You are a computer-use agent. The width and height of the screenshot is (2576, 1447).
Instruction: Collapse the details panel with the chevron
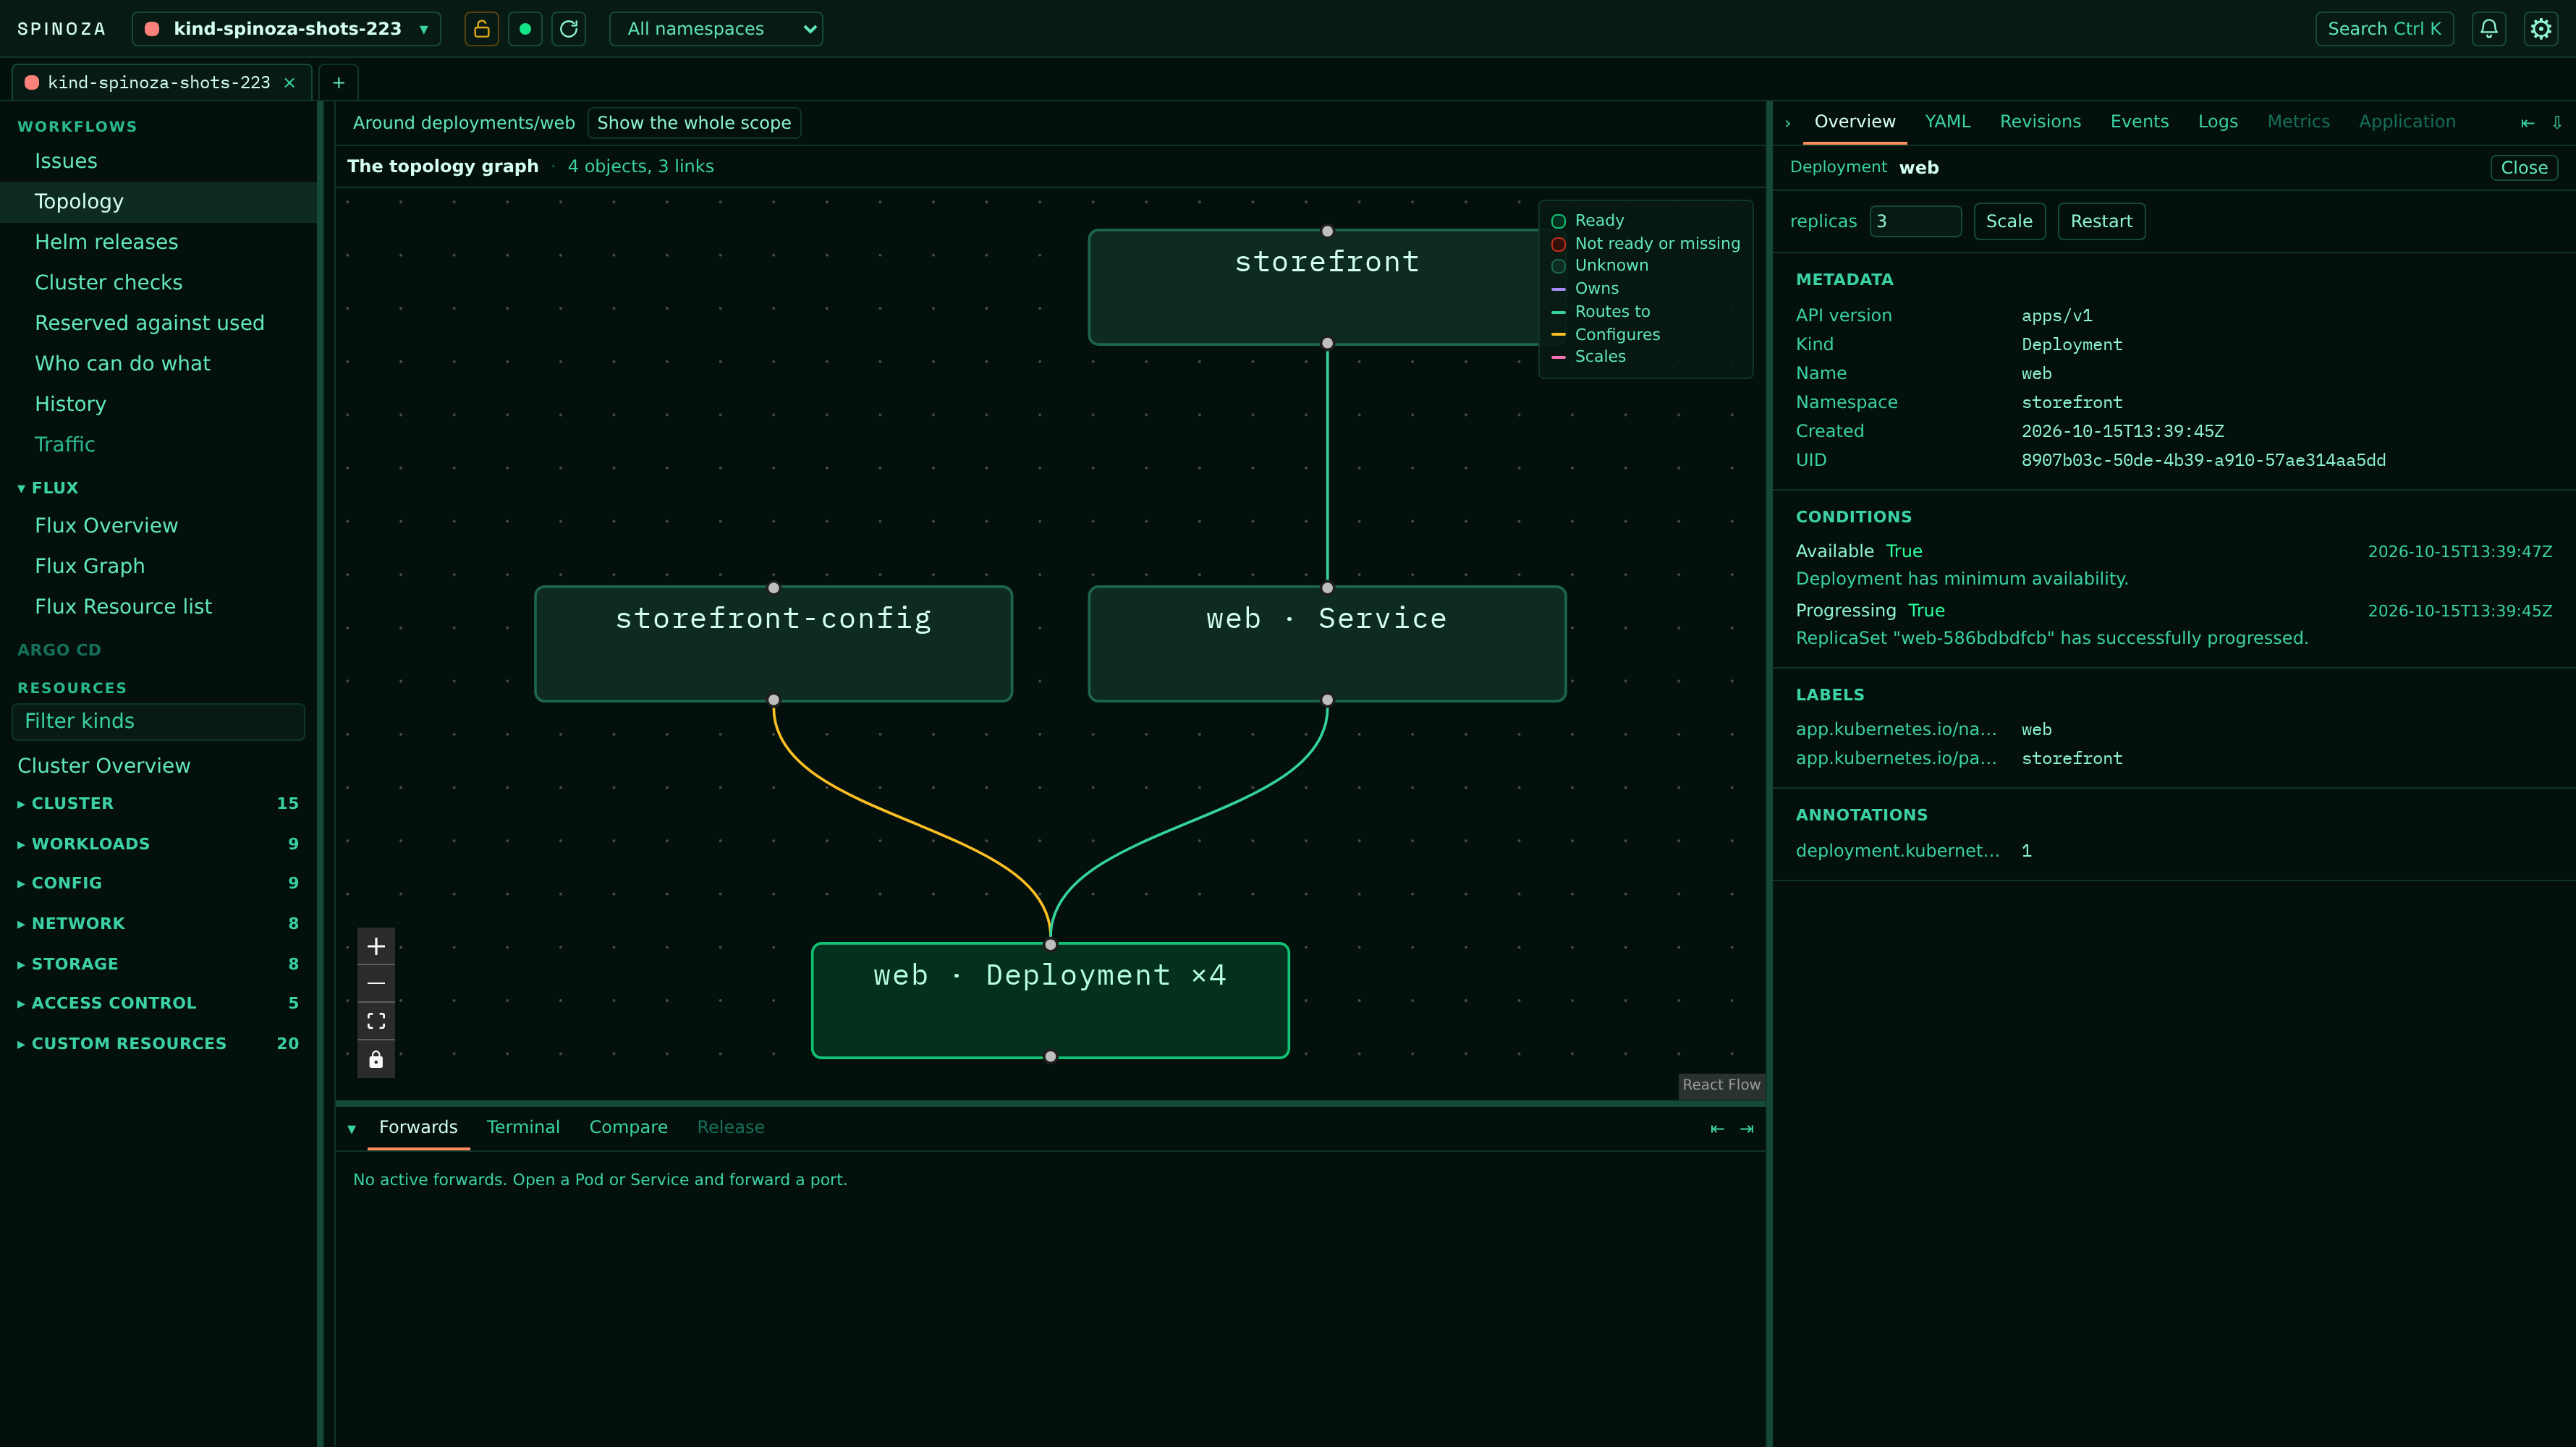pos(1788,123)
